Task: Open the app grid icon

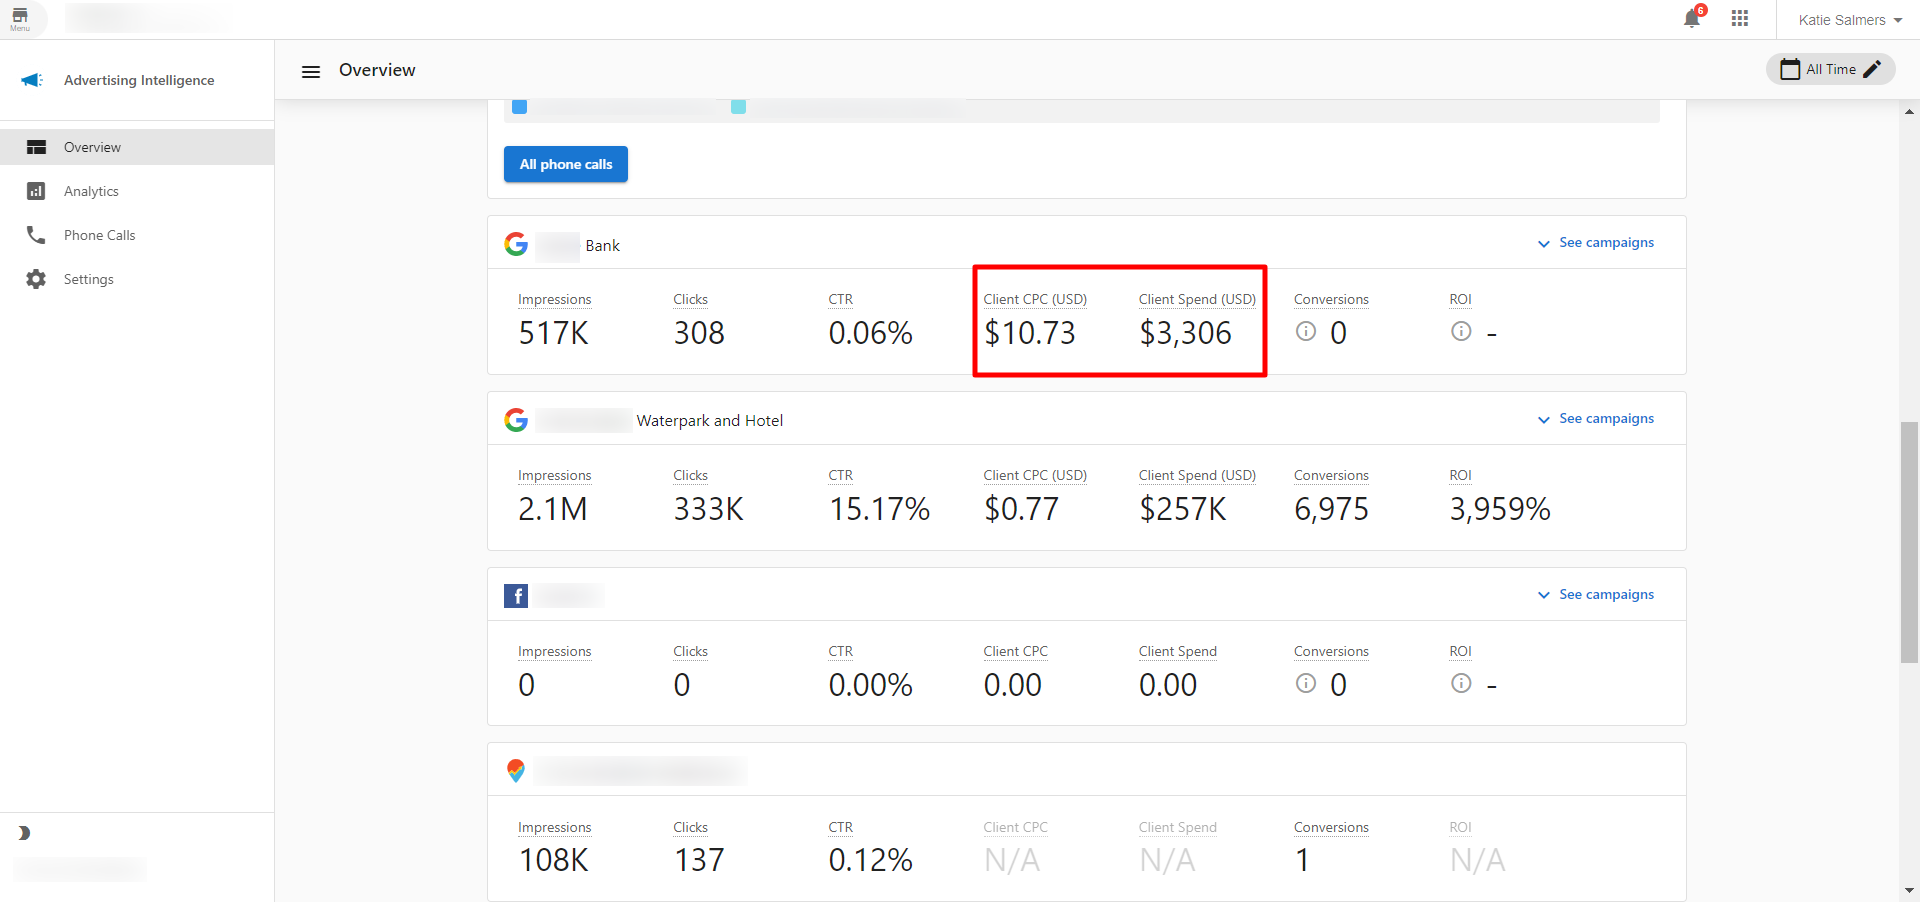Action: click(x=1739, y=18)
